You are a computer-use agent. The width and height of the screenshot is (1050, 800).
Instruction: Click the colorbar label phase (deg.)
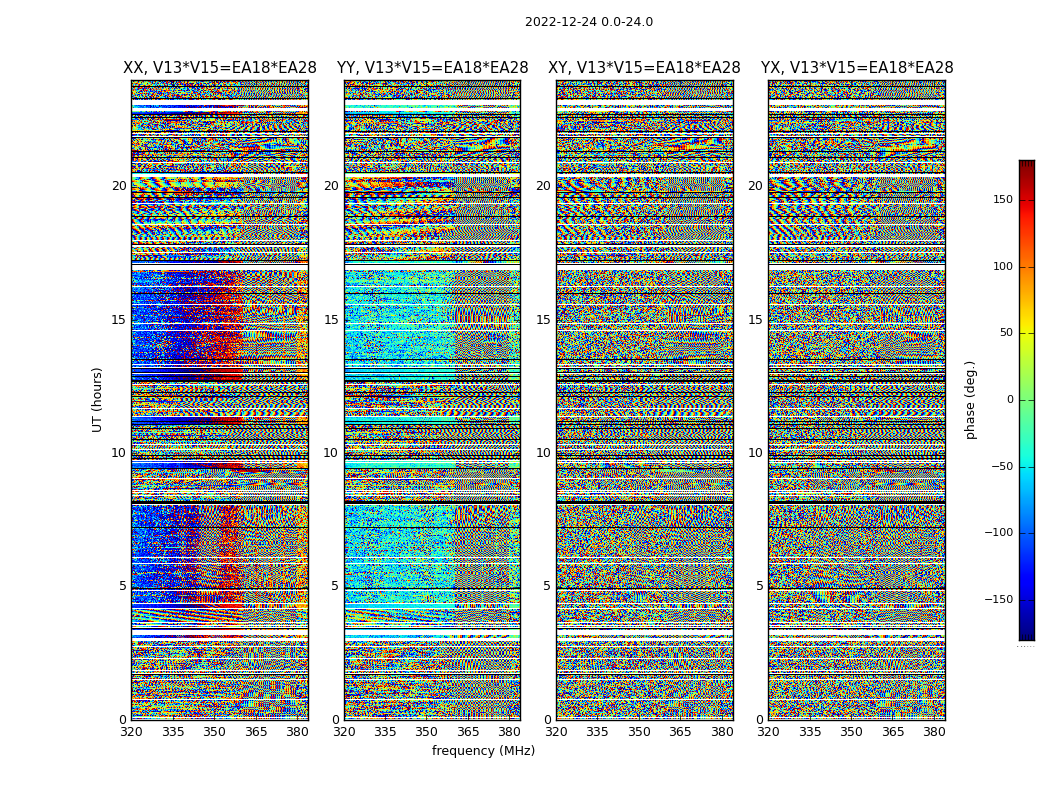pyautogui.click(x=970, y=400)
